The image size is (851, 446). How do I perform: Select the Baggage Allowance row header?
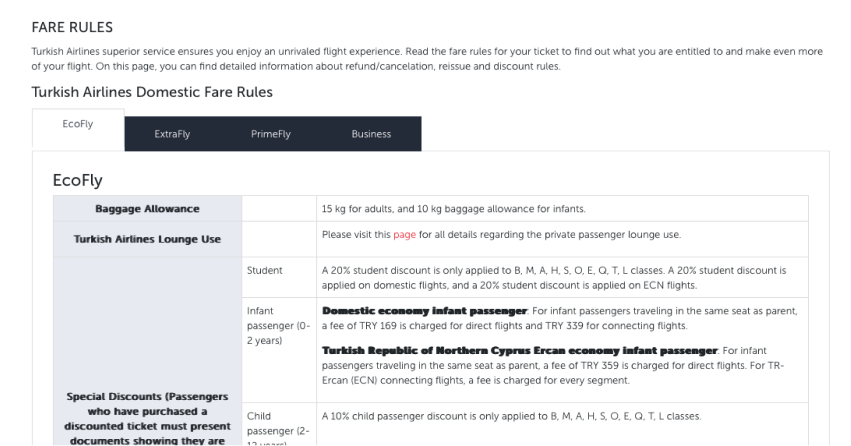pyautogui.click(x=147, y=209)
